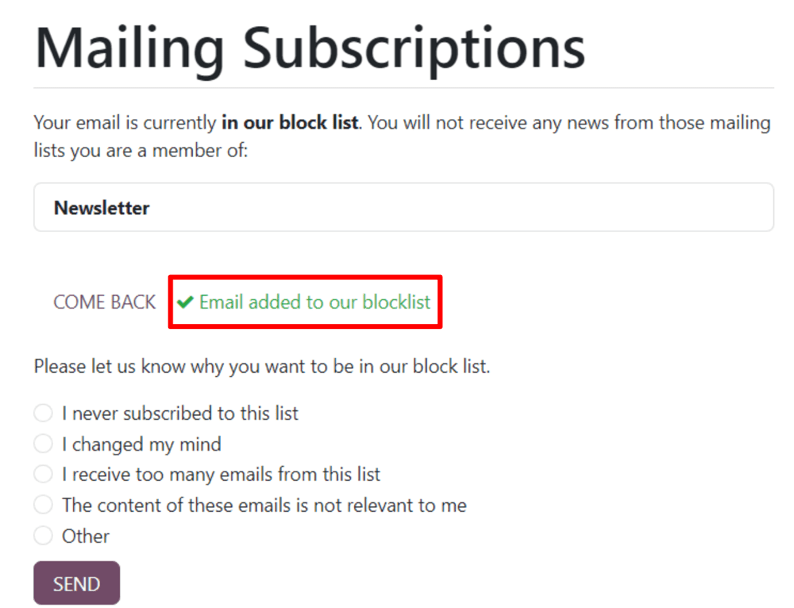Select the 'I never subscribed to this list' radio button

pos(43,413)
